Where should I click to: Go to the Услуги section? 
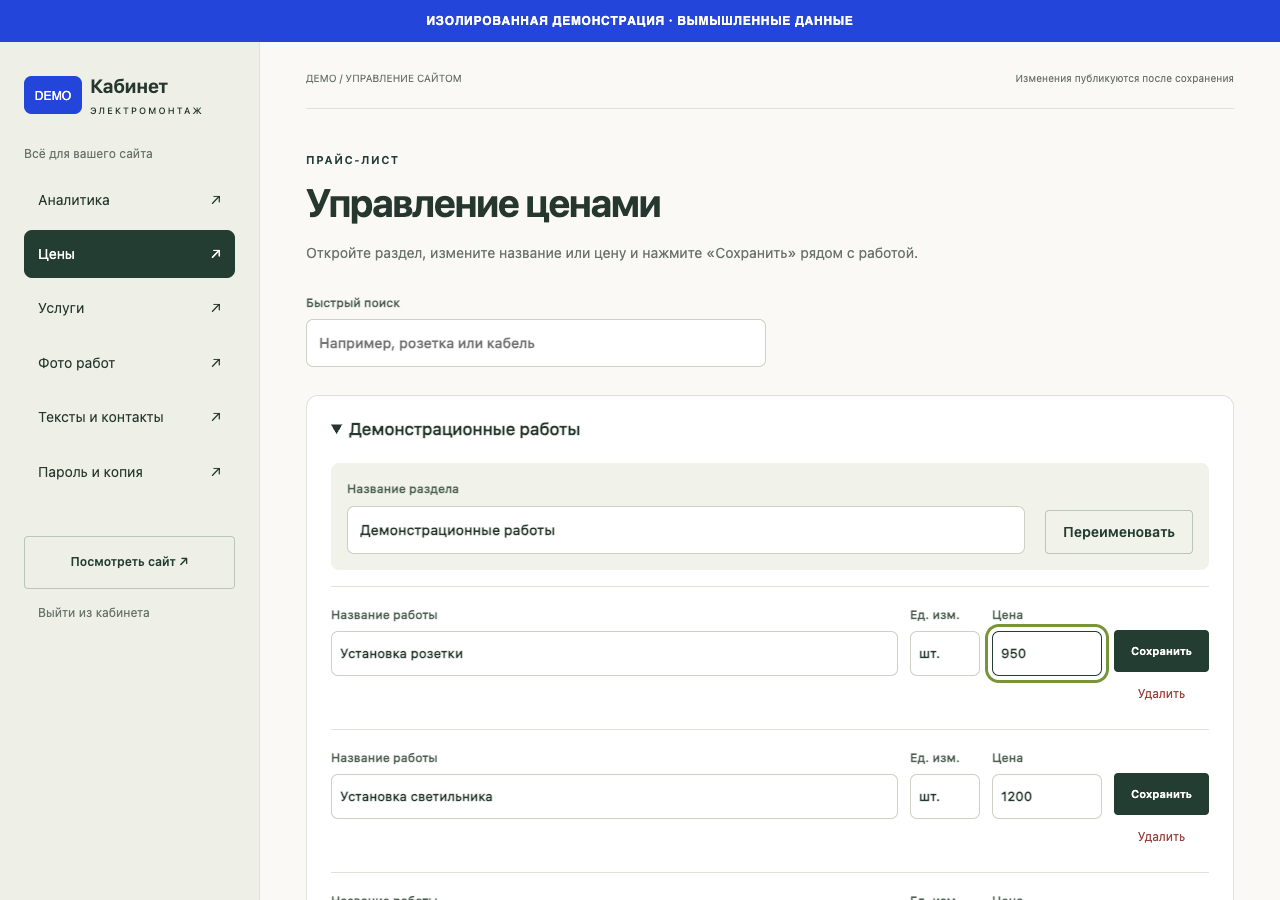129,308
